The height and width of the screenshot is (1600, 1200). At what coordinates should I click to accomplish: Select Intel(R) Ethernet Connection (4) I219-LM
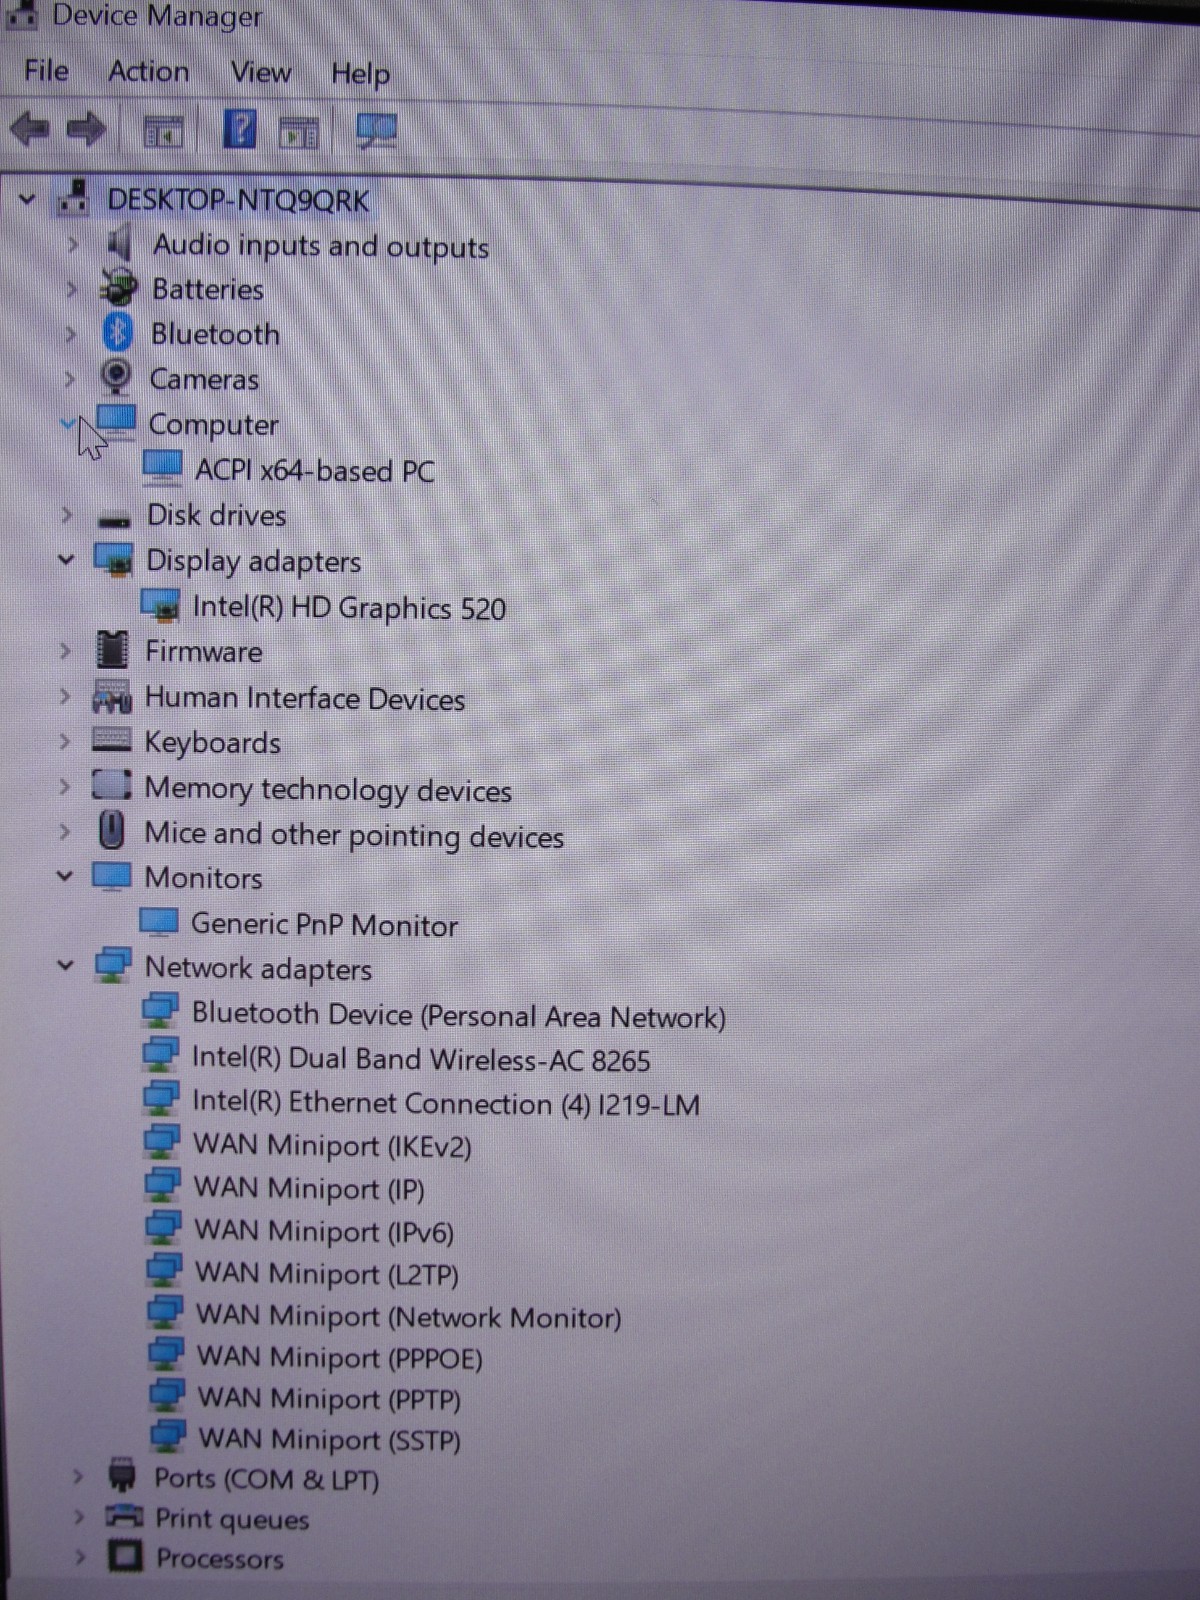coord(445,1103)
